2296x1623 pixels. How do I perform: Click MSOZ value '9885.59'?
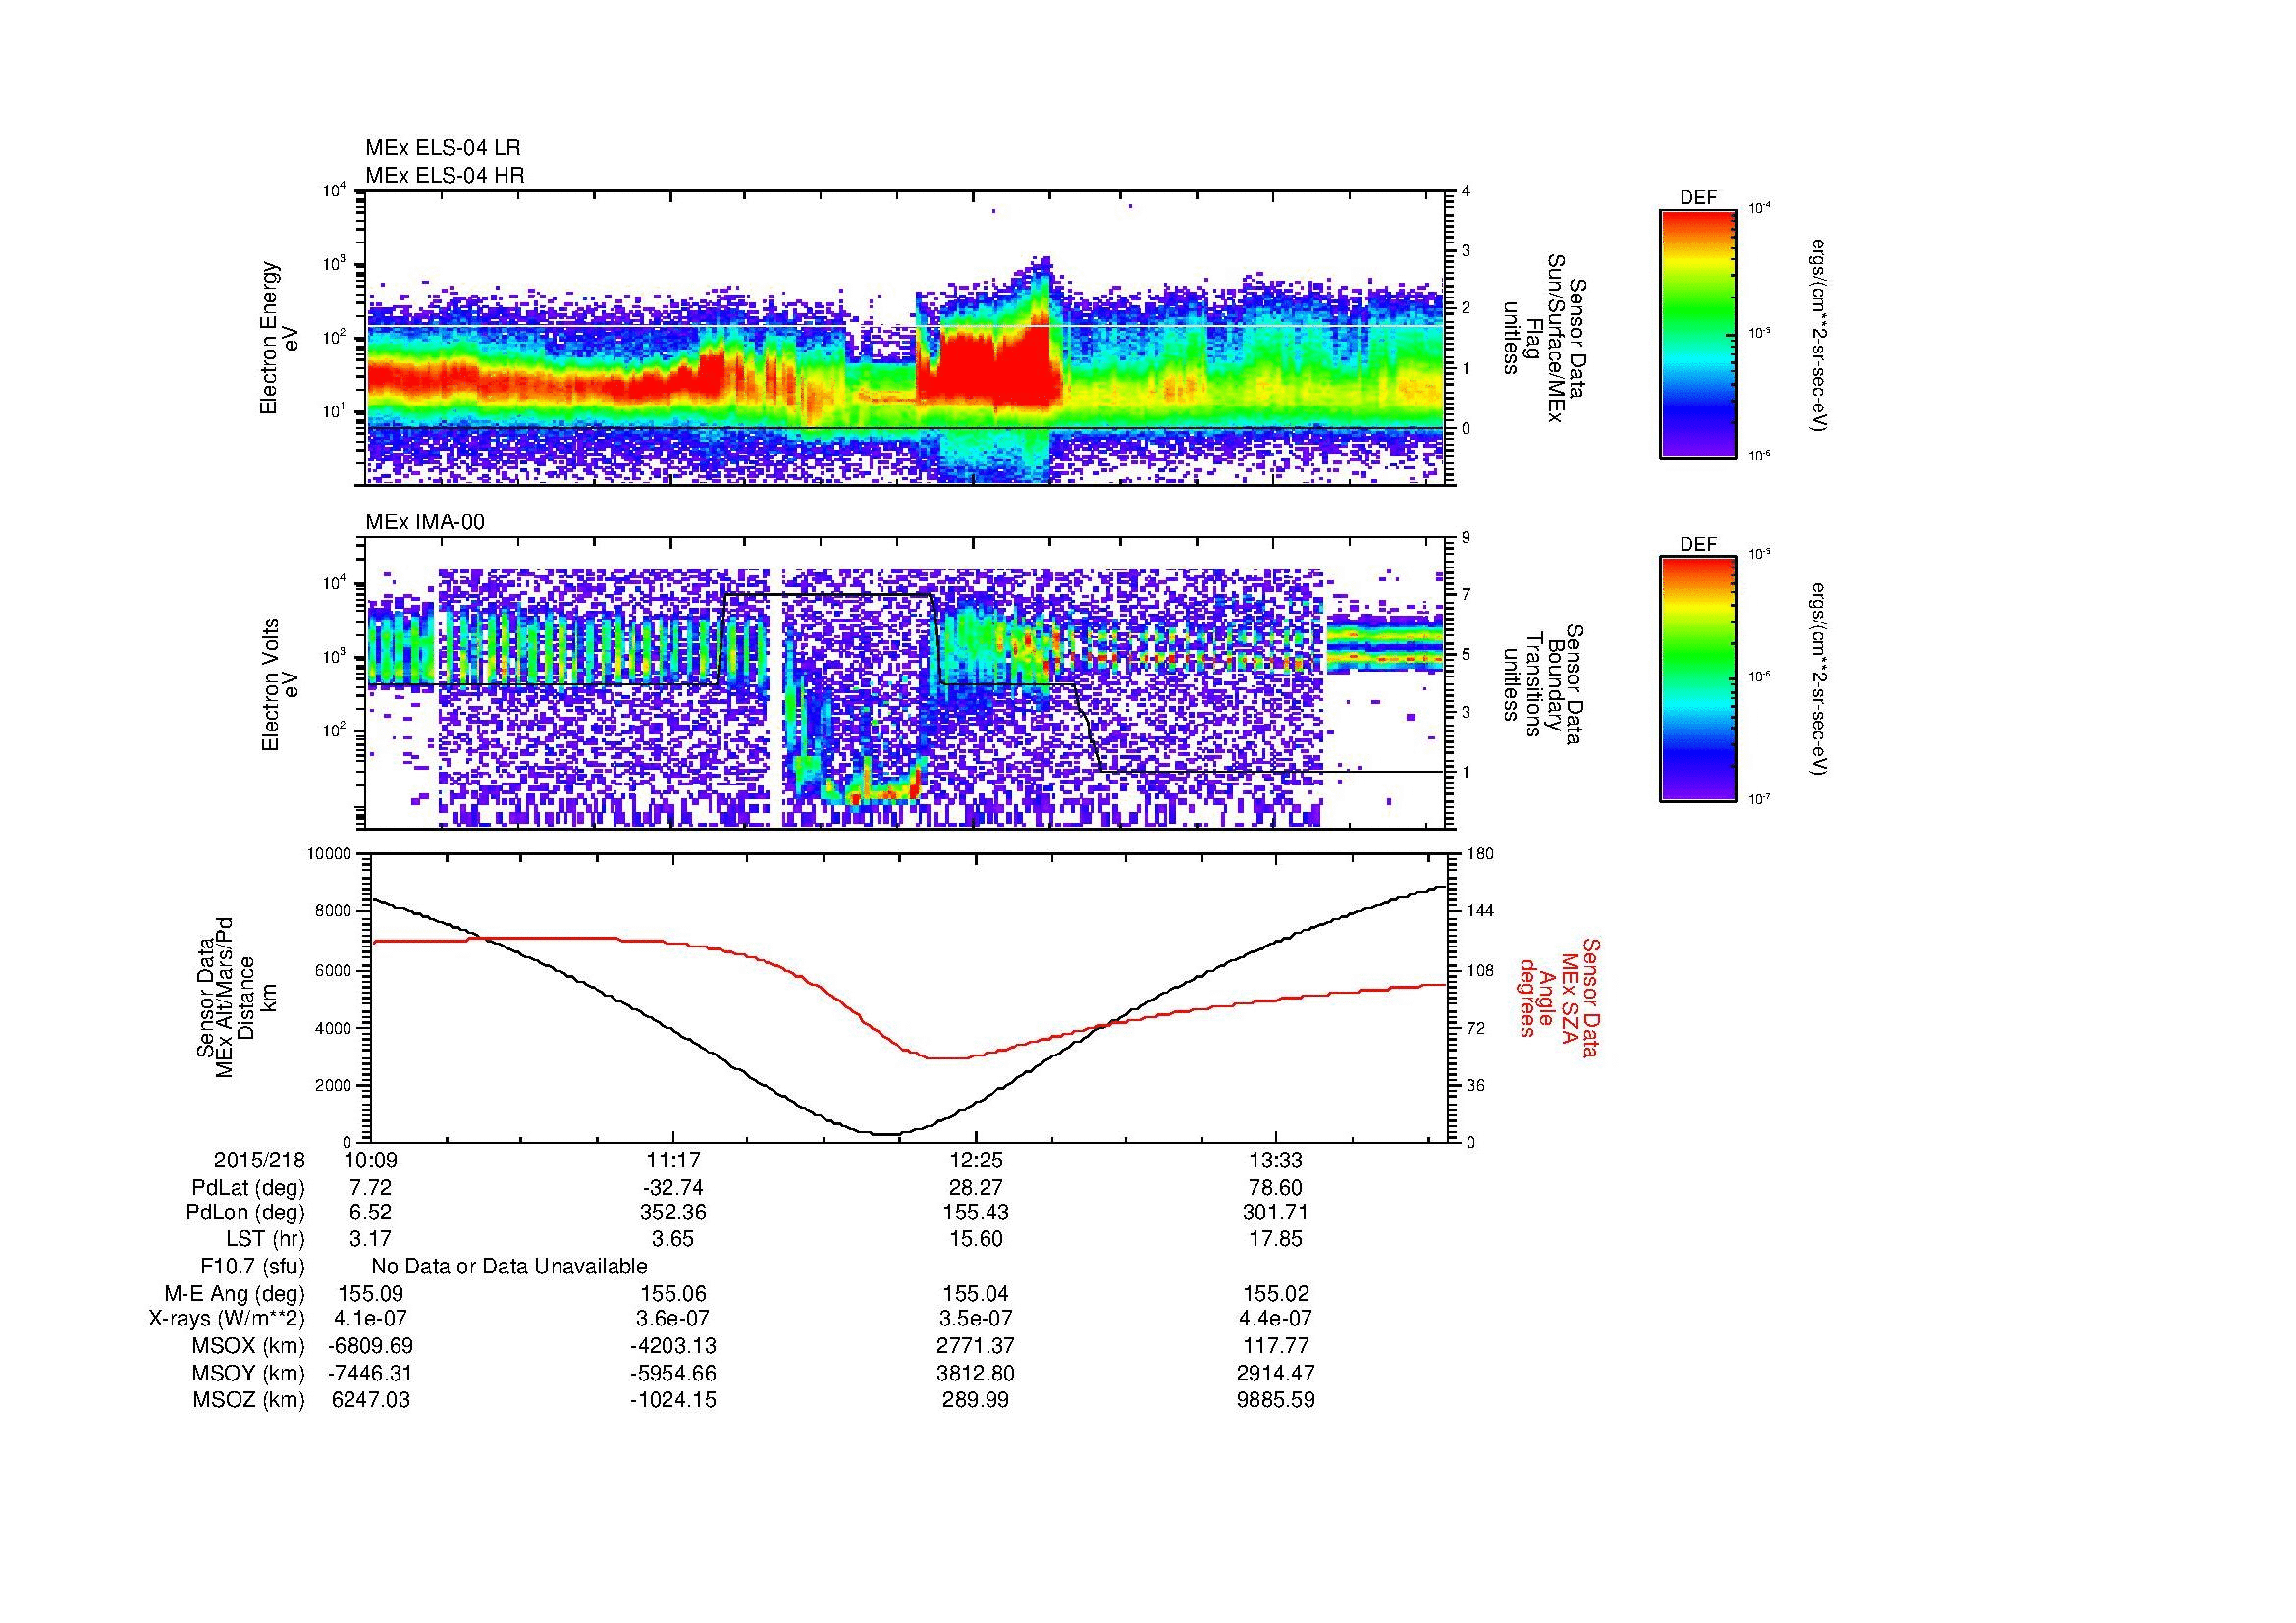tap(1276, 1400)
